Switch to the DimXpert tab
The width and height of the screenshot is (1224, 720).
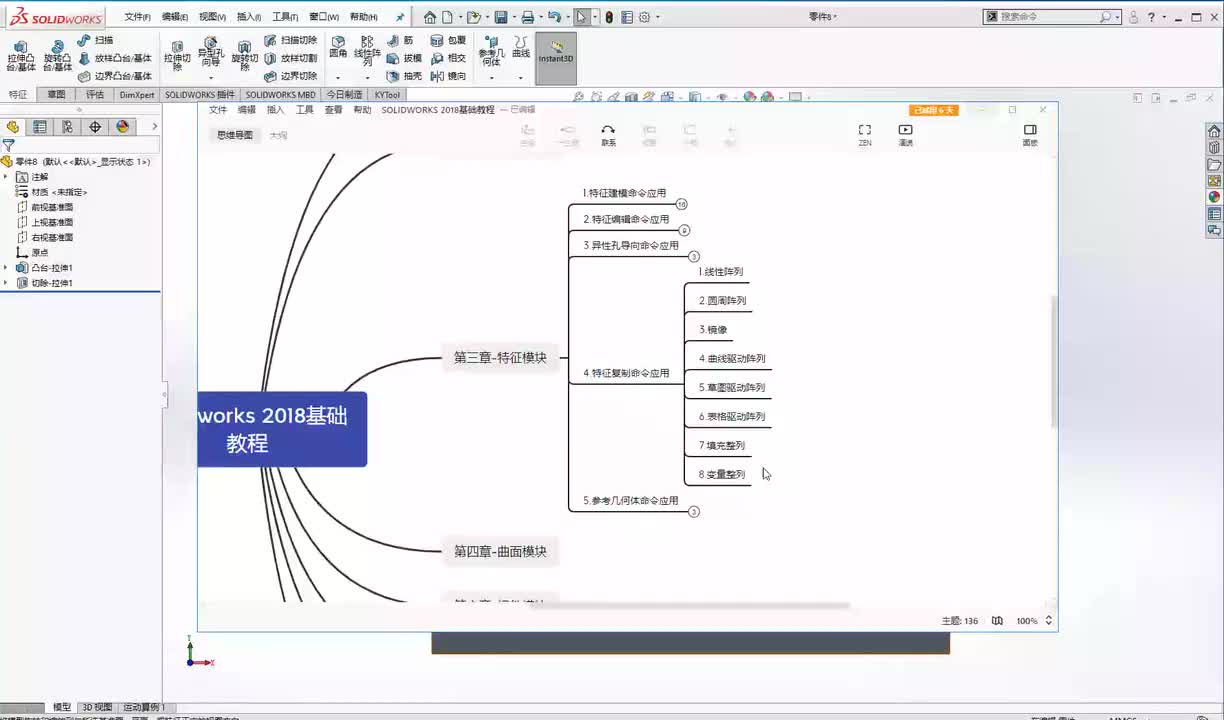click(137, 95)
